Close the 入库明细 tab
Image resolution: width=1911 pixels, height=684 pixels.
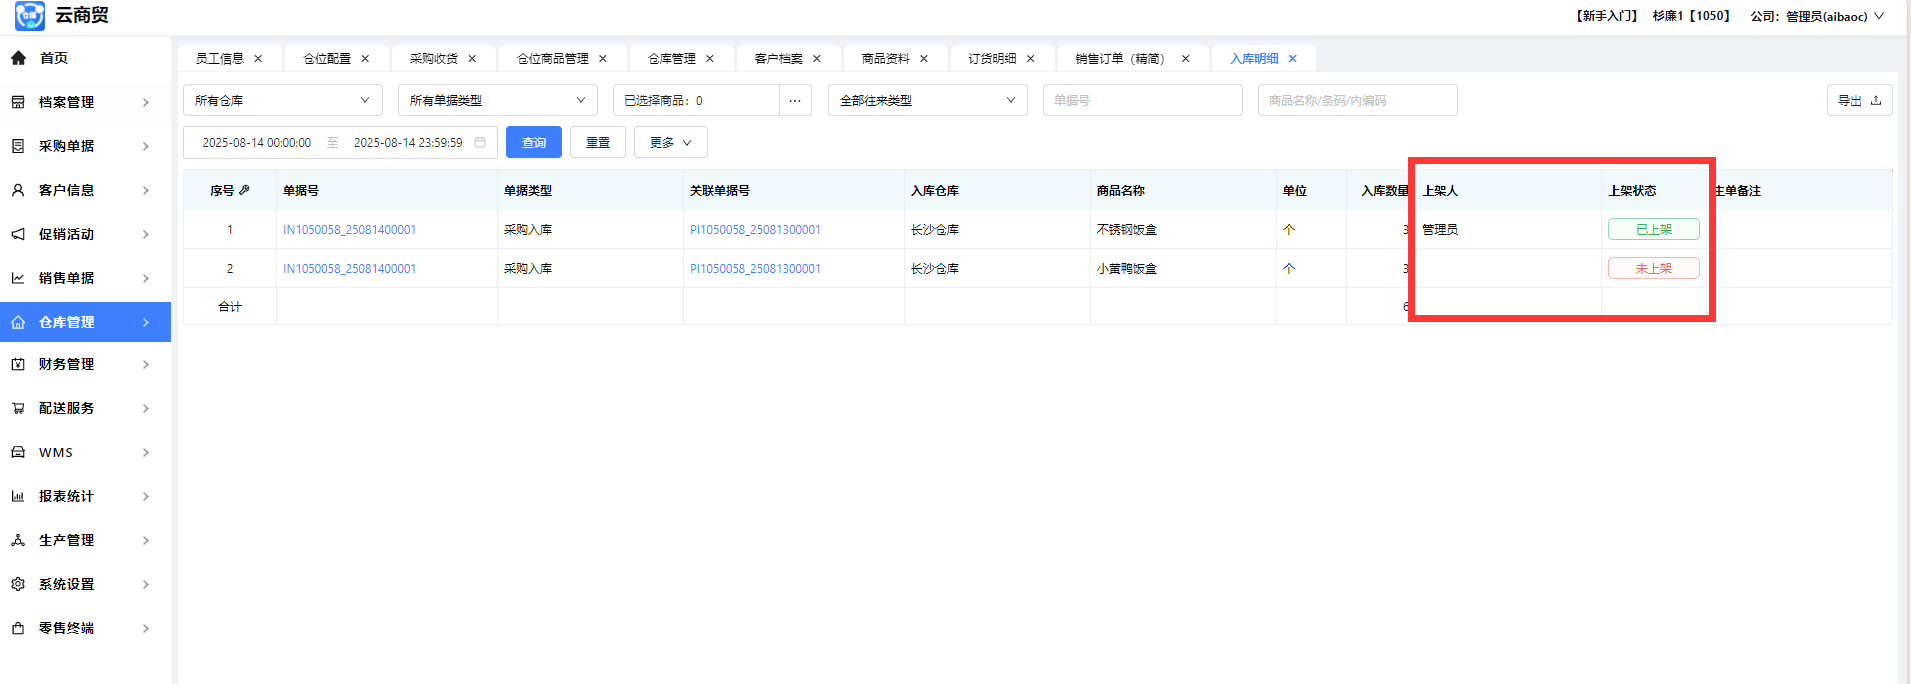point(1292,59)
